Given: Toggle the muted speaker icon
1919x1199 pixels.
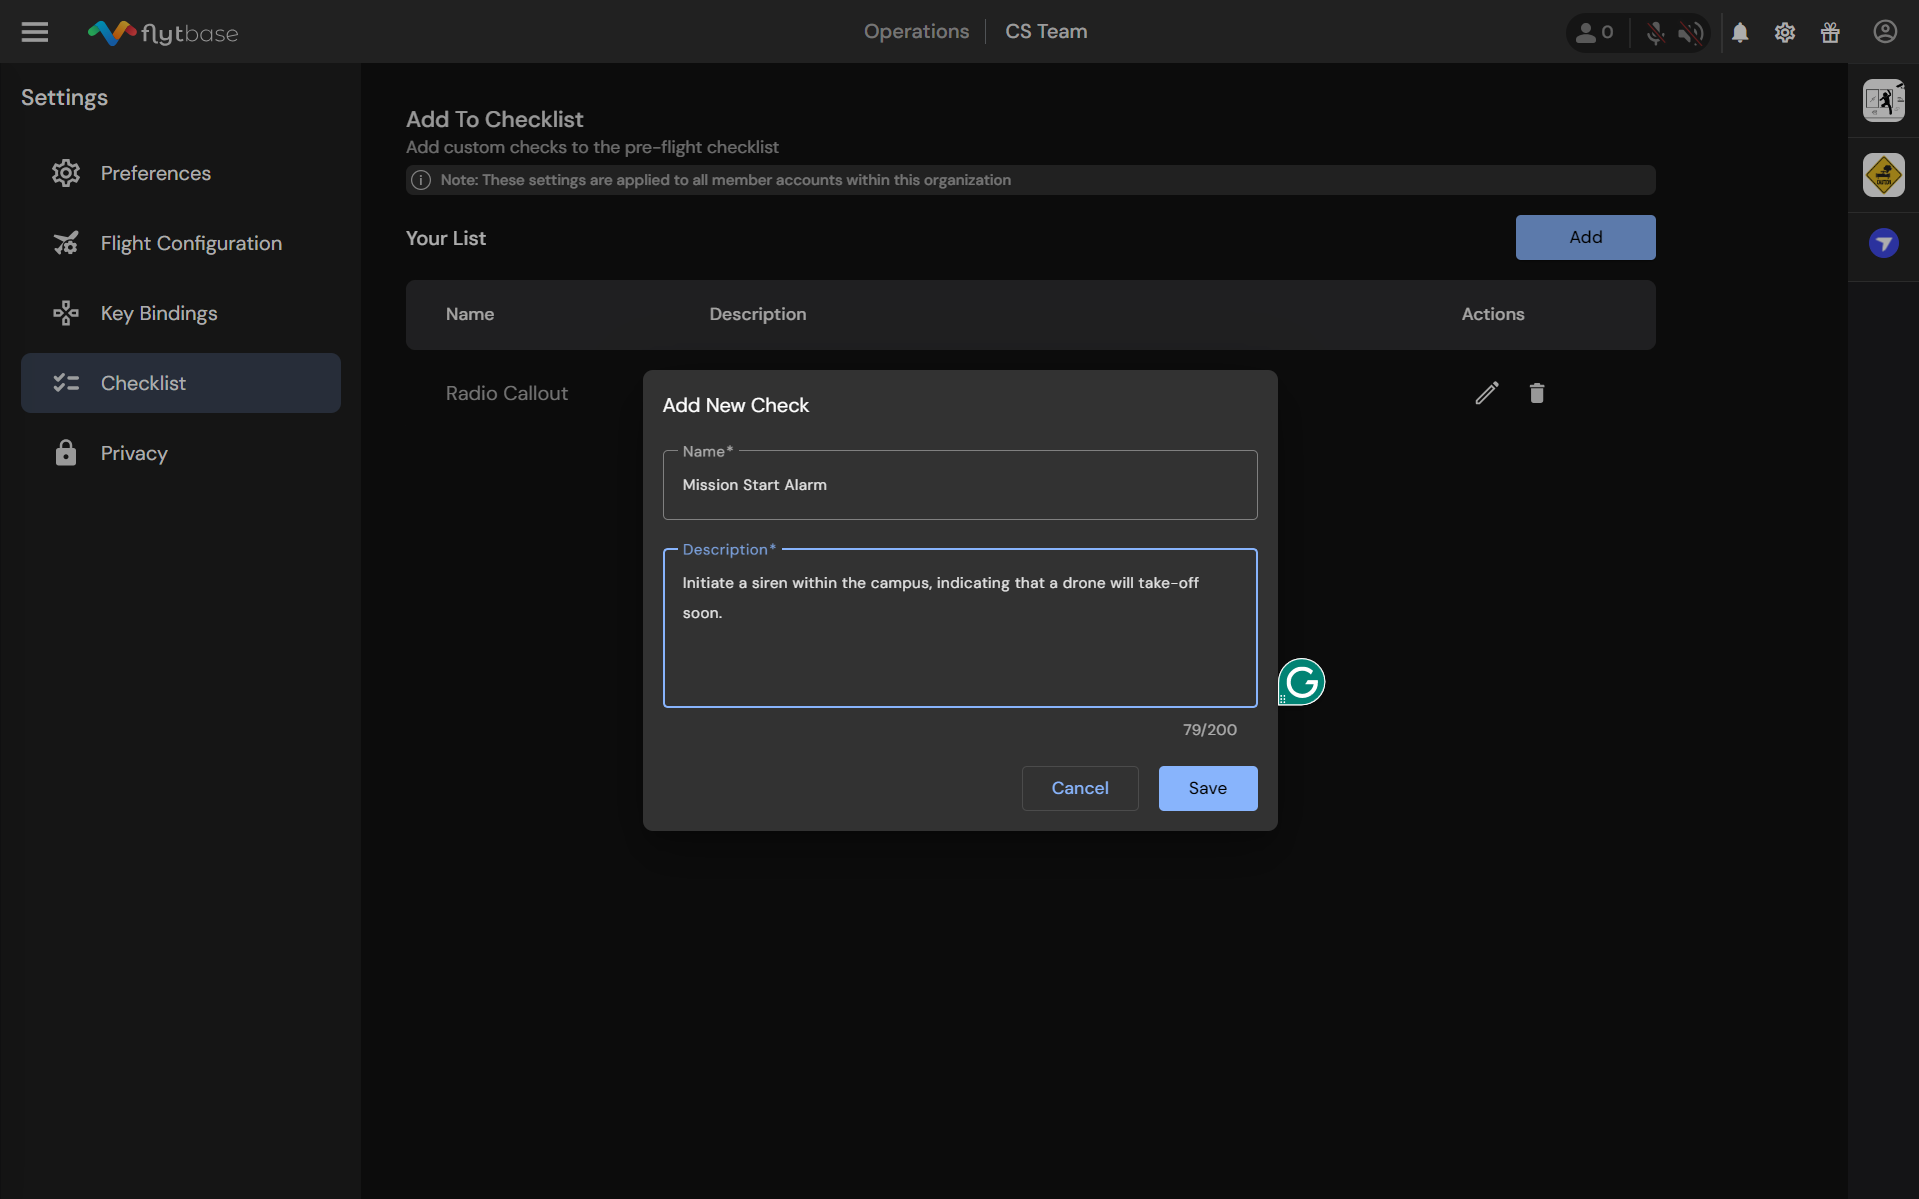Looking at the screenshot, I should (1690, 33).
